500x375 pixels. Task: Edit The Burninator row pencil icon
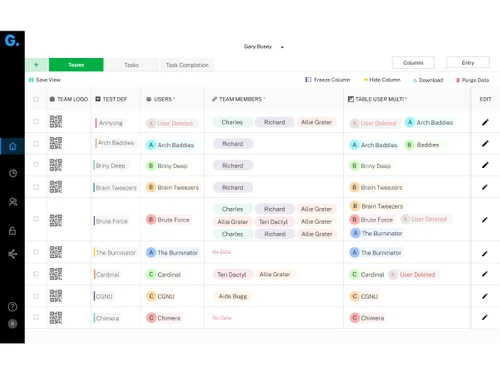tap(485, 254)
